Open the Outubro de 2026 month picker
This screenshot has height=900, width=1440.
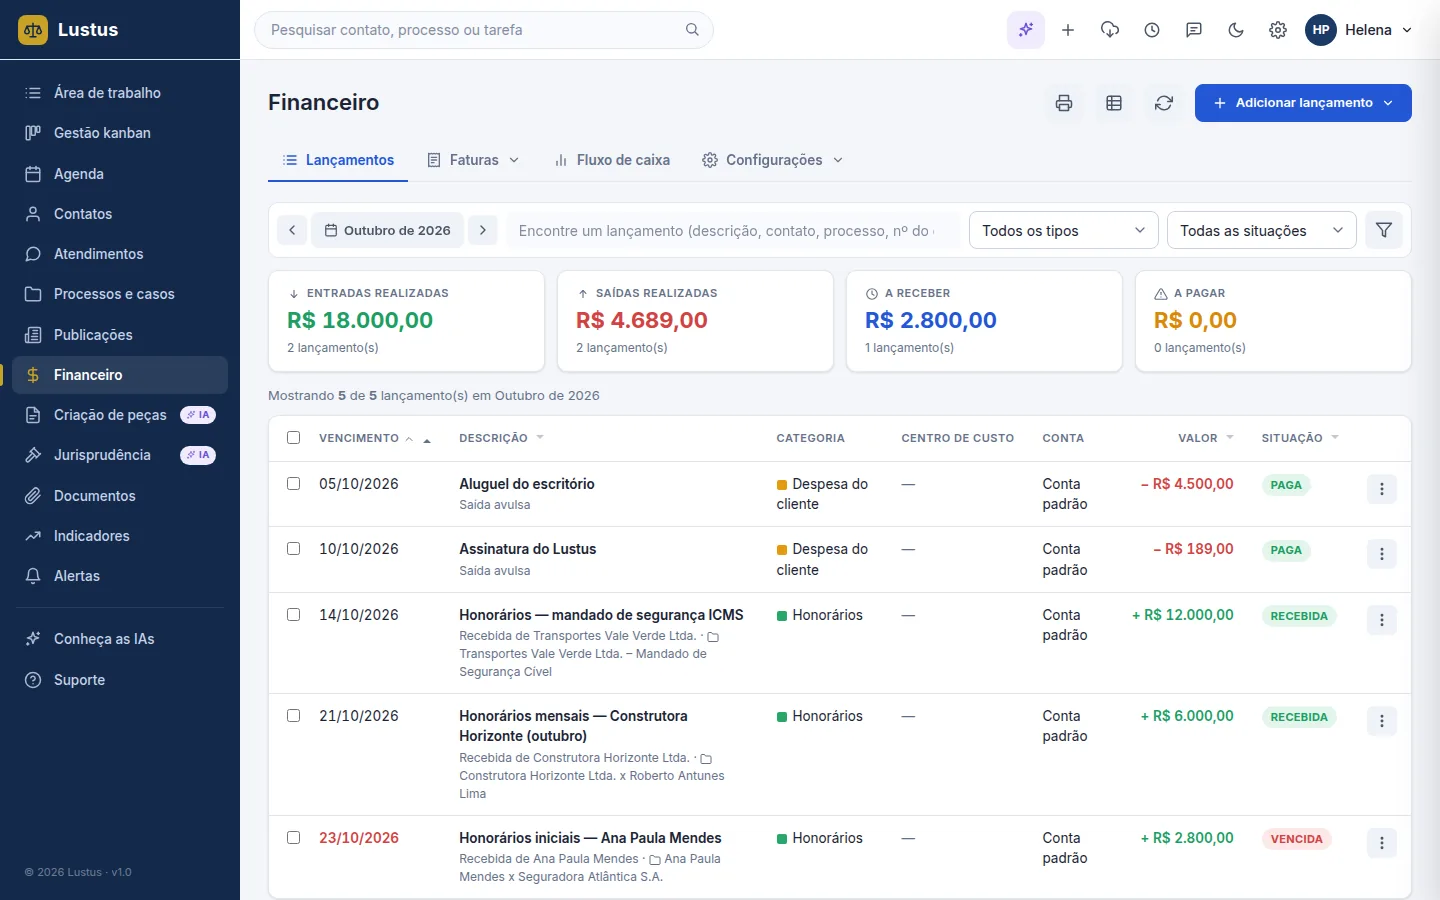388,230
